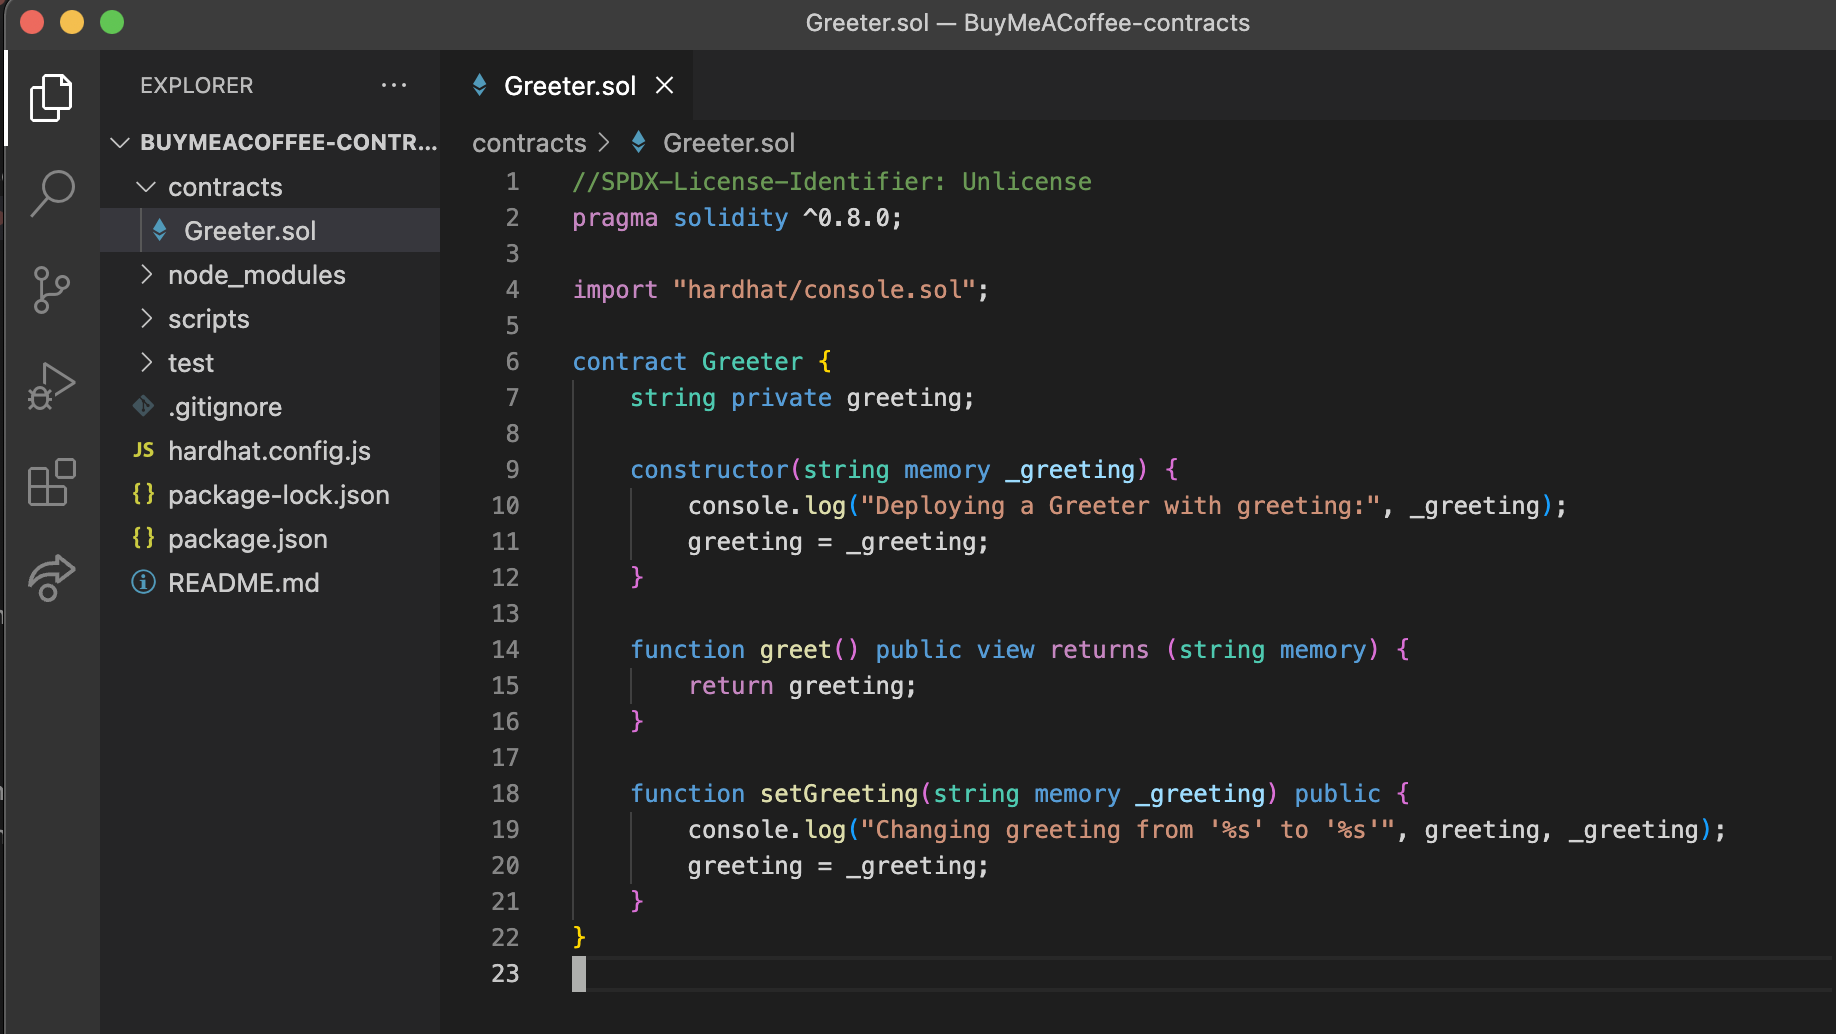Viewport: 1836px width, 1034px height.
Task: Click the macOS yellow minimize button
Action: pyautogui.click(x=72, y=22)
